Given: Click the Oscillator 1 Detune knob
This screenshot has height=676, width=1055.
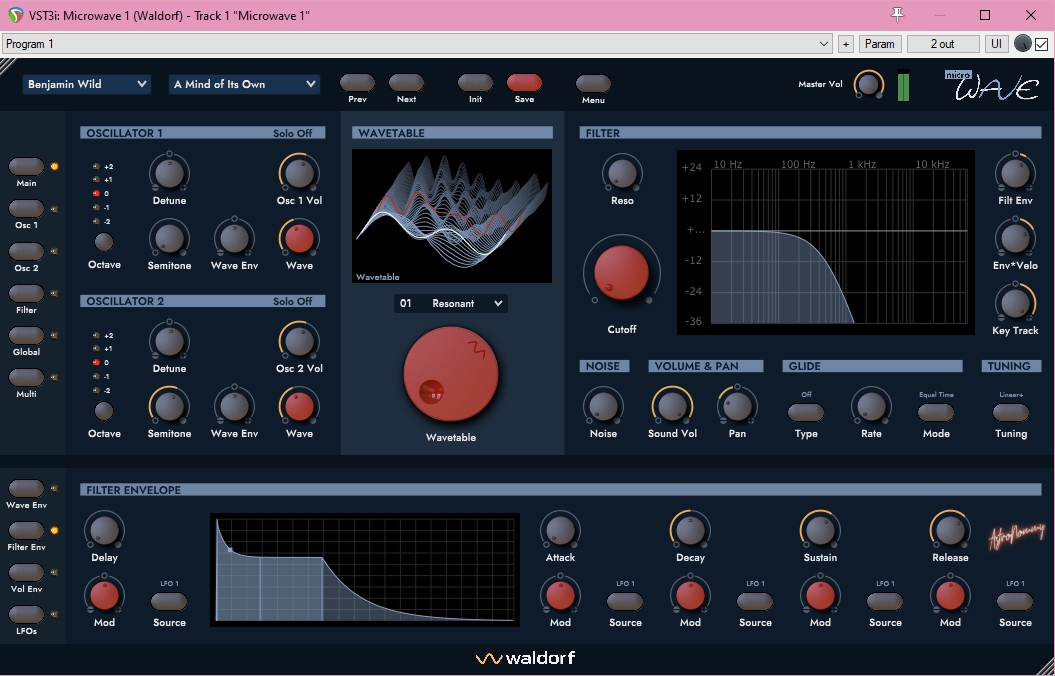Looking at the screenshot, I should 169,173.
